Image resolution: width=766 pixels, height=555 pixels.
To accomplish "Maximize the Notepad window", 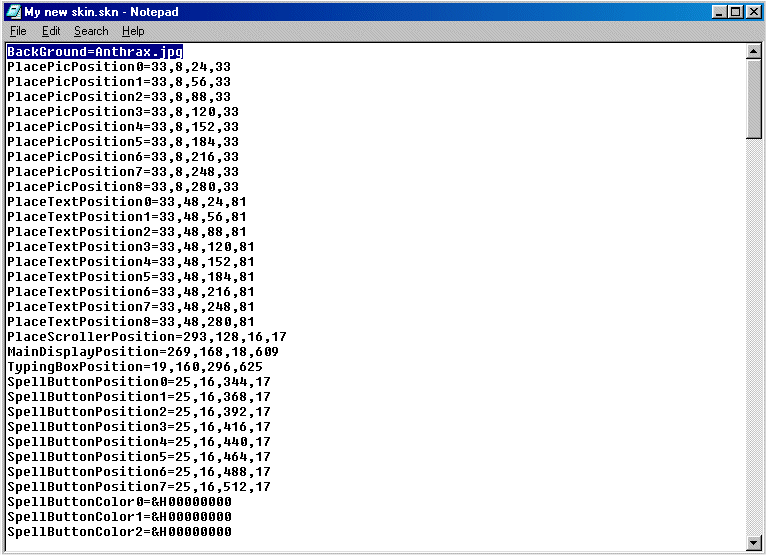I will tap(735, 11).
